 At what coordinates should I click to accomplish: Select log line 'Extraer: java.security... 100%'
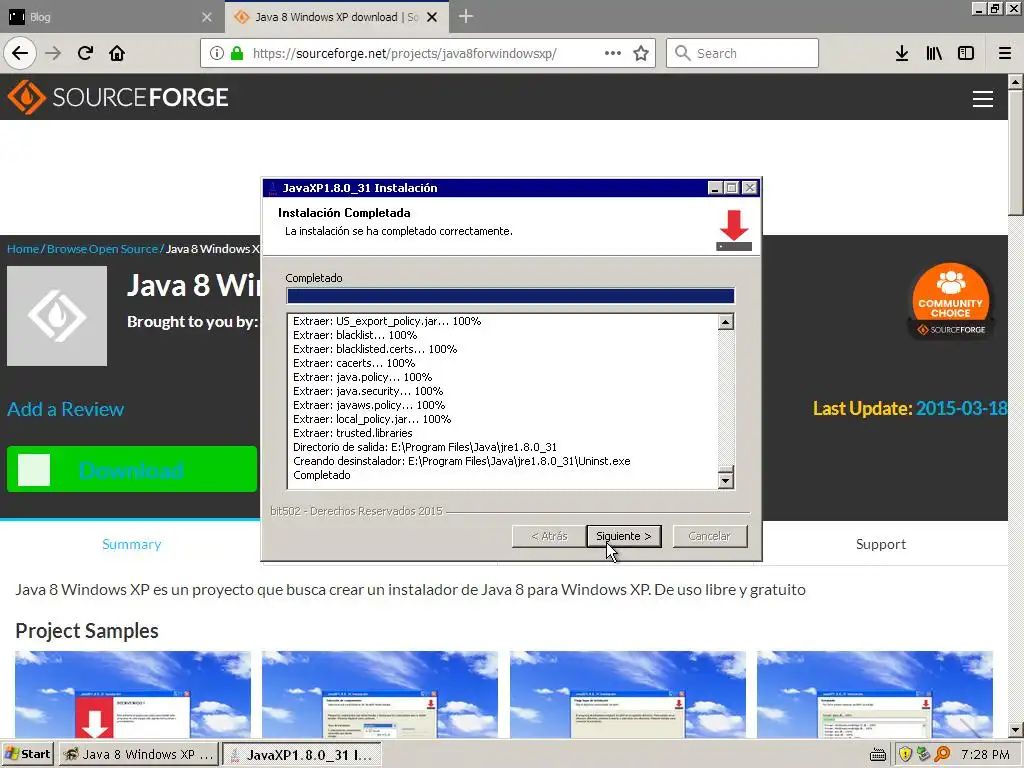pos(368,391)
